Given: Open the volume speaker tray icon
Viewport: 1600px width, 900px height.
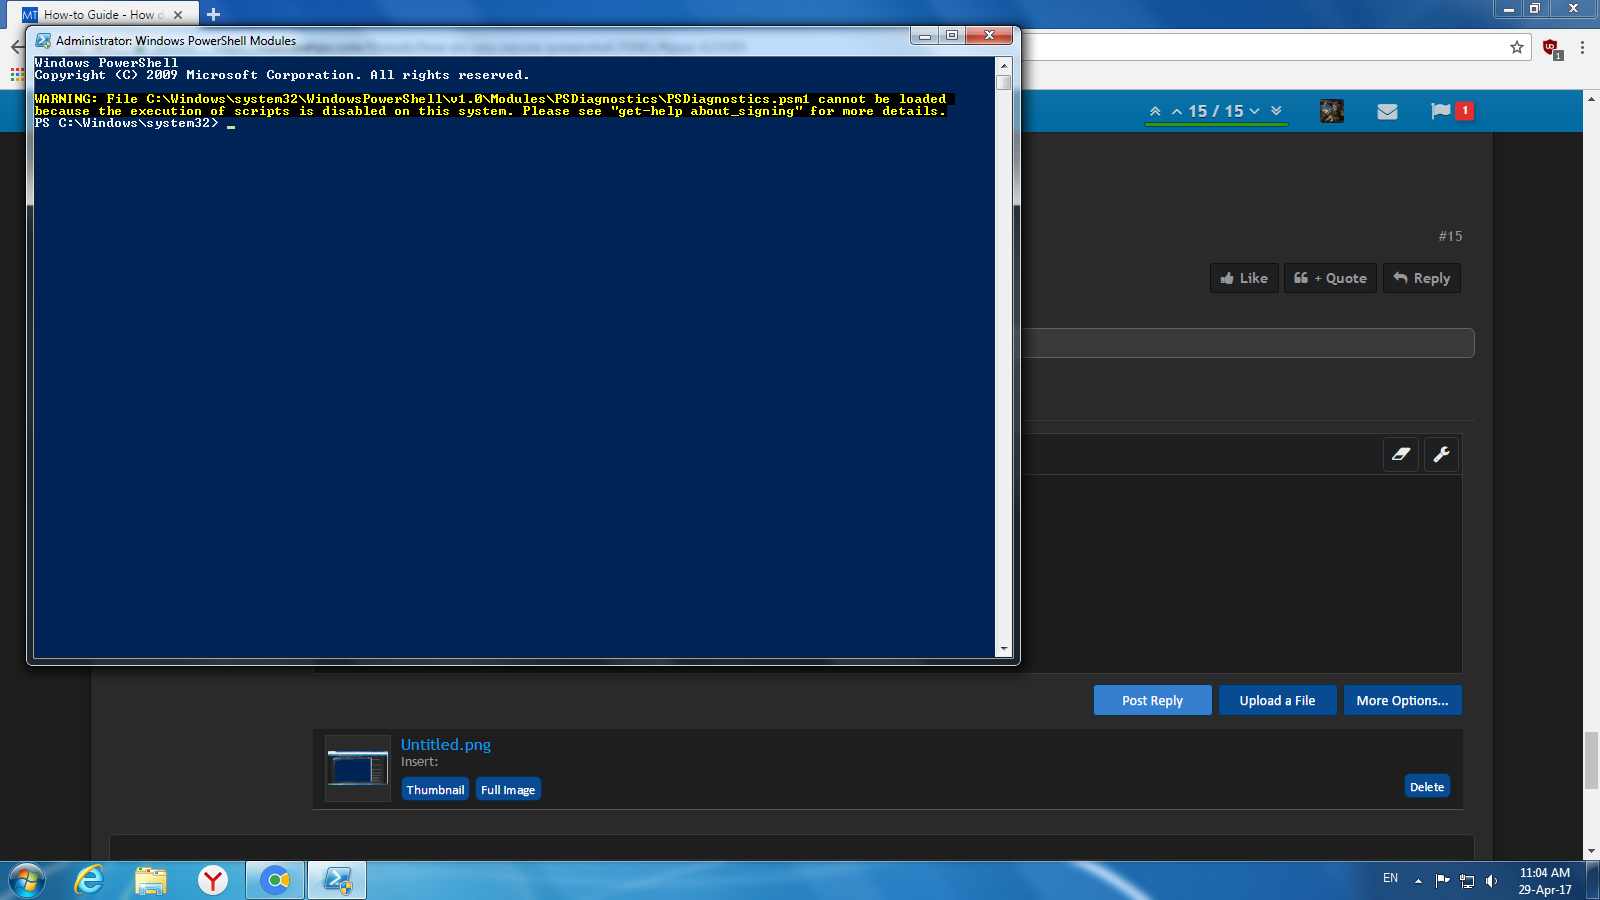Looking at the screenshot, I should 1491,881.
